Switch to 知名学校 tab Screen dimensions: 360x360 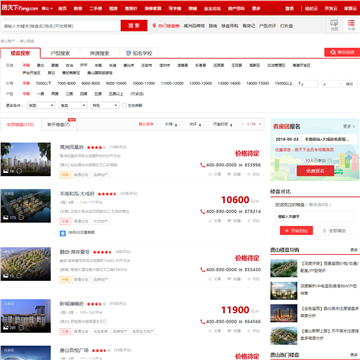[x=139, y=53]
